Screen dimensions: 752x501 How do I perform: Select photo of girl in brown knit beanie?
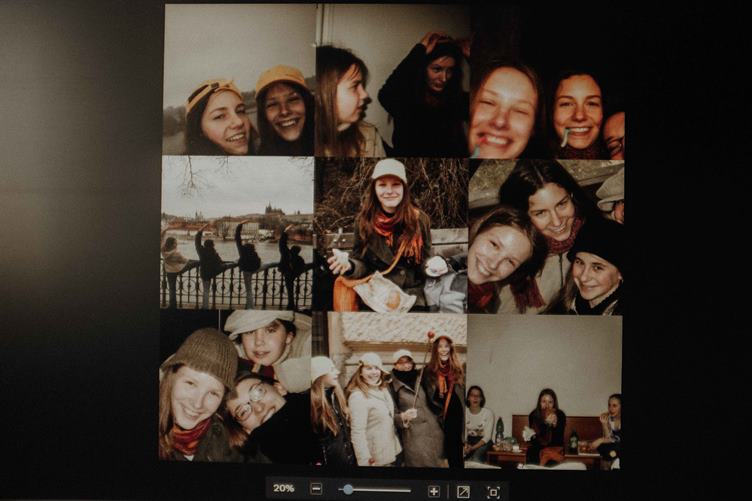[x=235, y=386]
